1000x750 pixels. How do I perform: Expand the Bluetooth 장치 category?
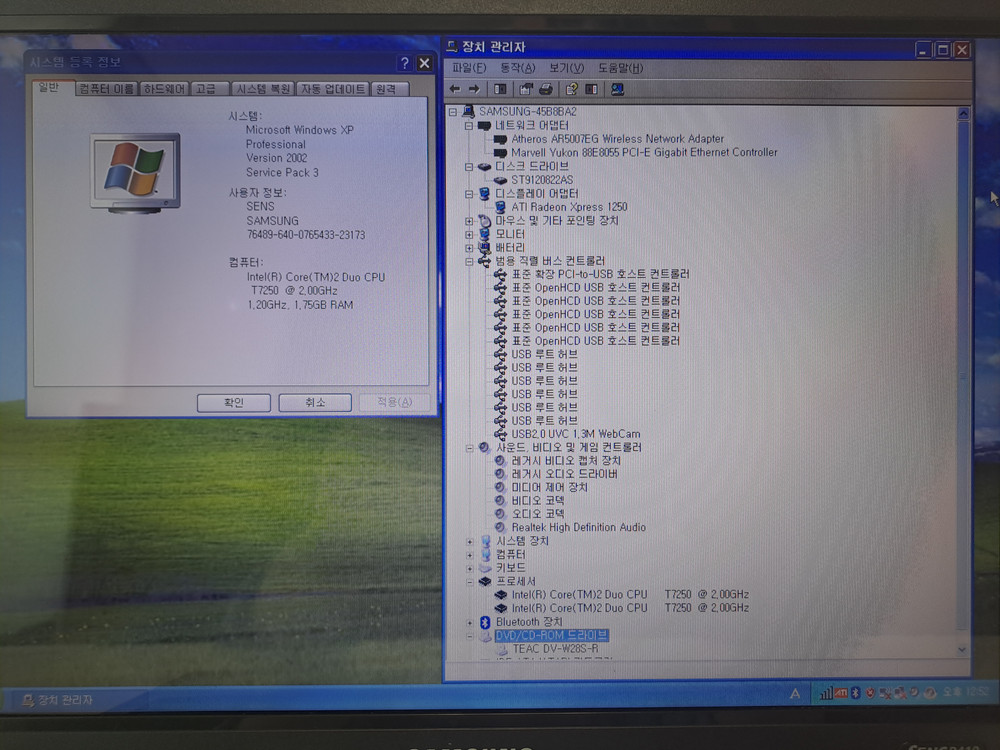469,622
